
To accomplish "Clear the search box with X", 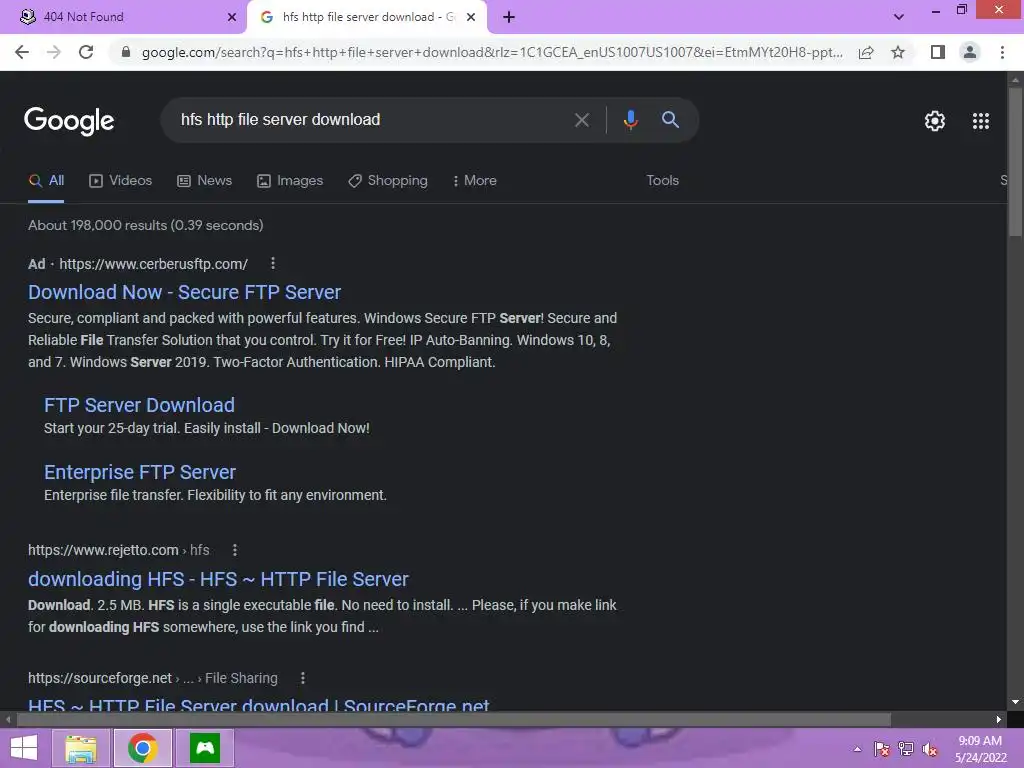I will click(x=581, y=120).
